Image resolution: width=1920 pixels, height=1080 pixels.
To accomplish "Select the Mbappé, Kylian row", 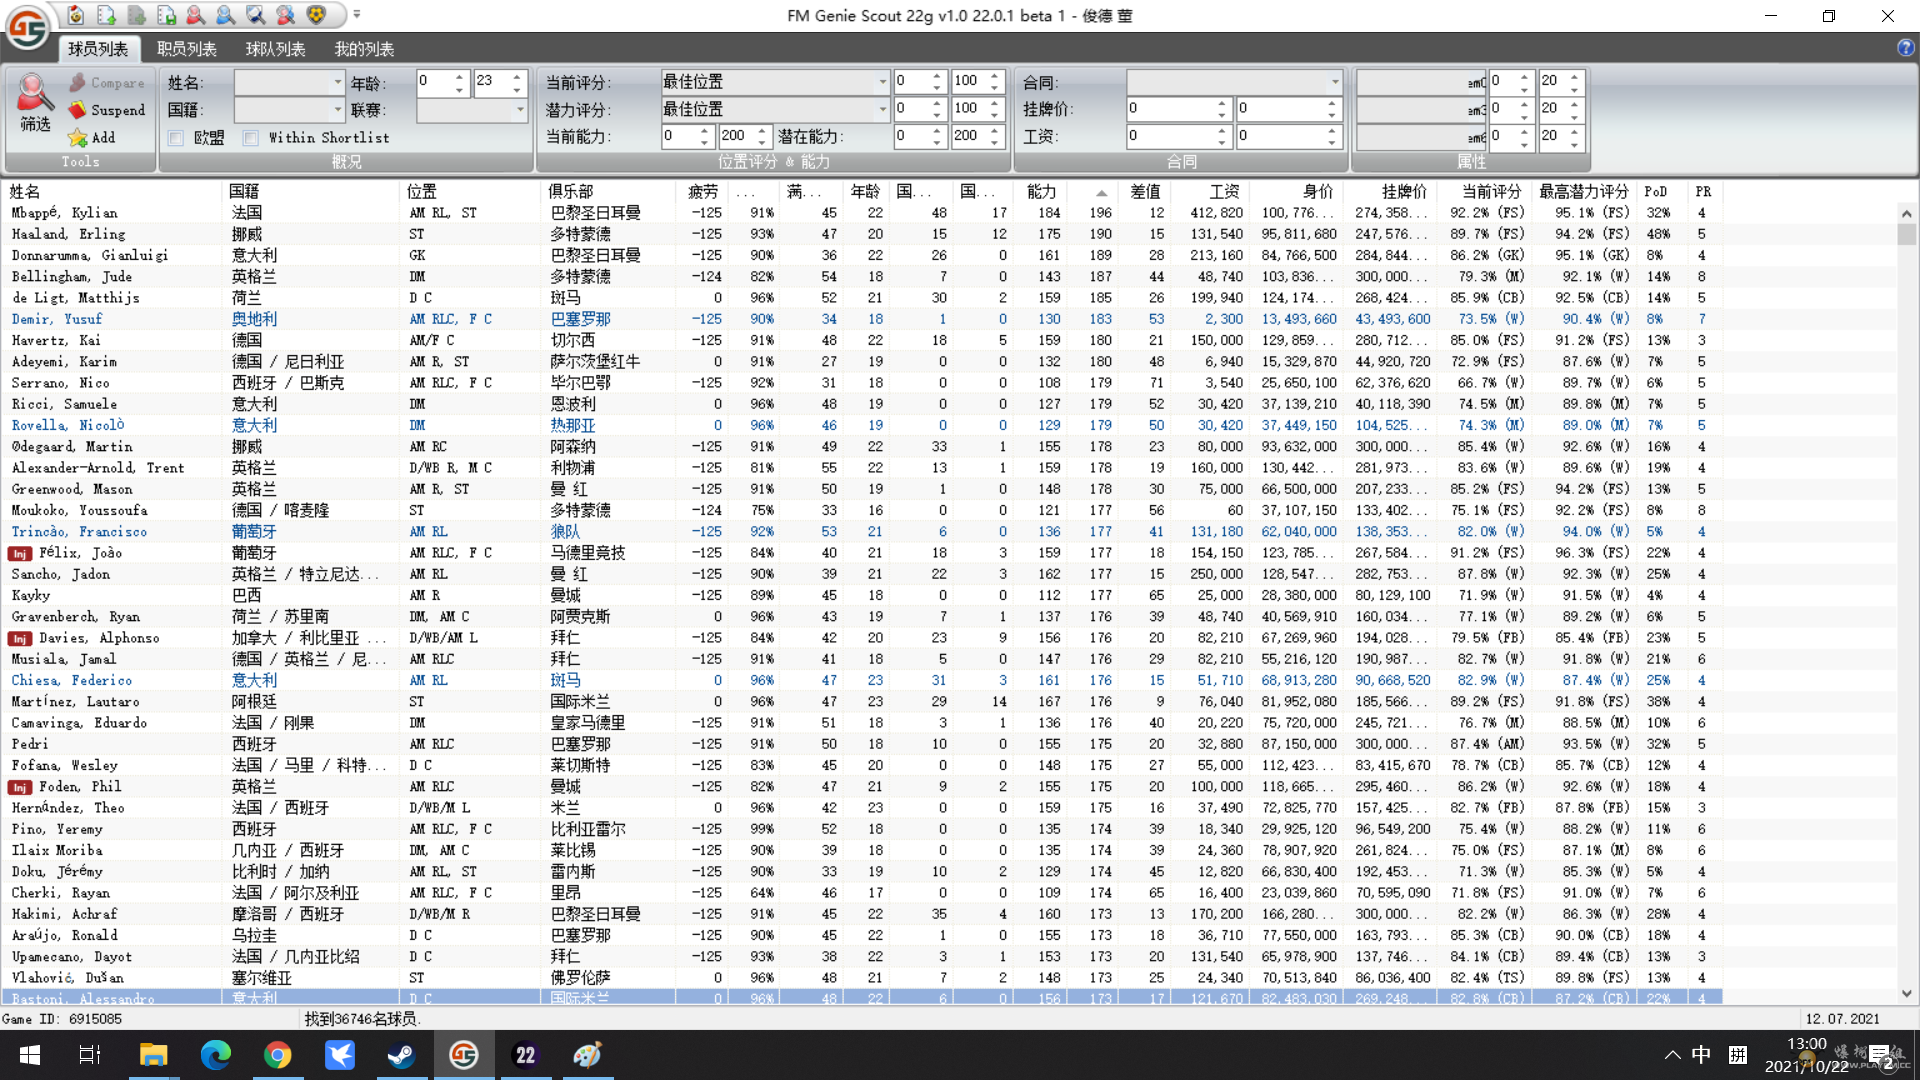I will coord(861,213).
